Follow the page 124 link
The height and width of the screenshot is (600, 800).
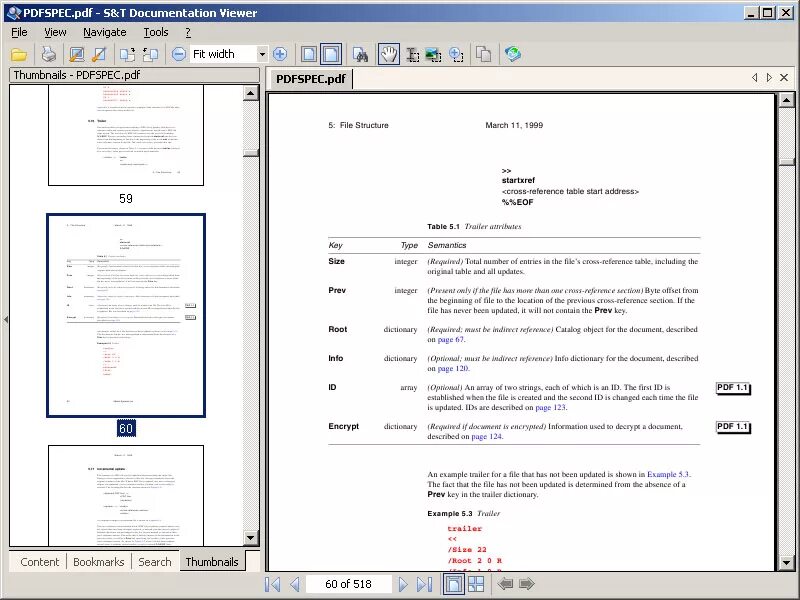(486, 437)
